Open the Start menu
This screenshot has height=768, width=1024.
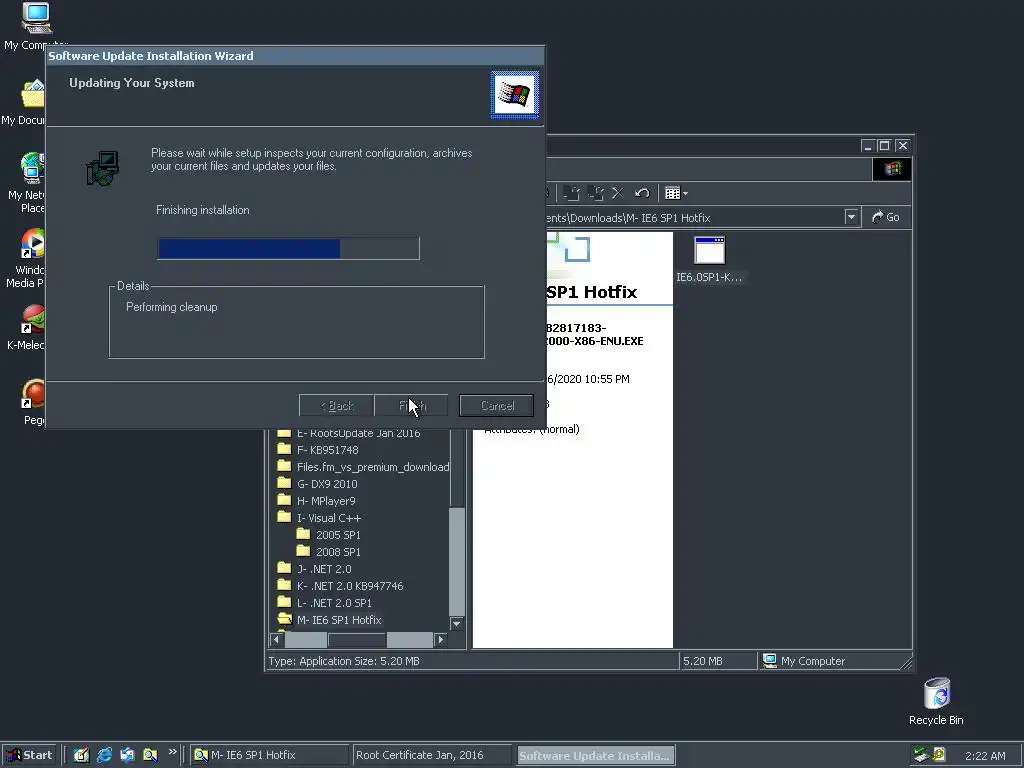tap(29, 755)
